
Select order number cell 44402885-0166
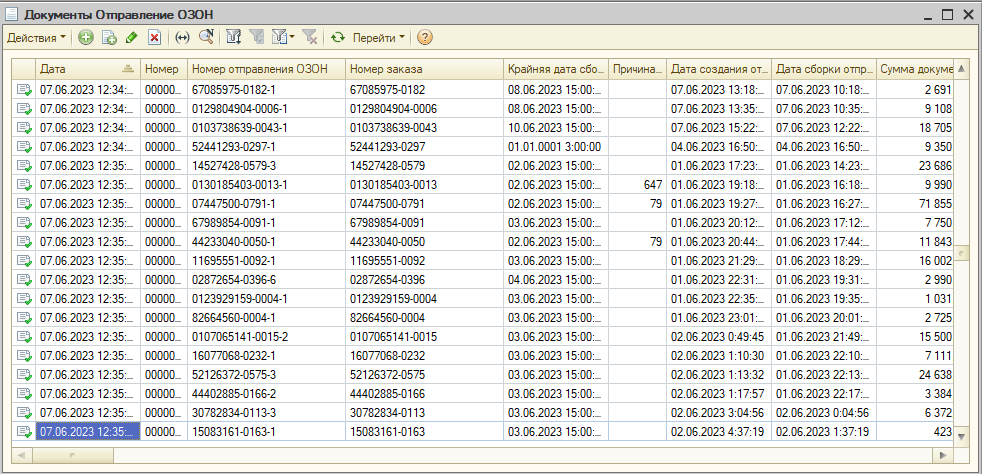pos(425,393)
